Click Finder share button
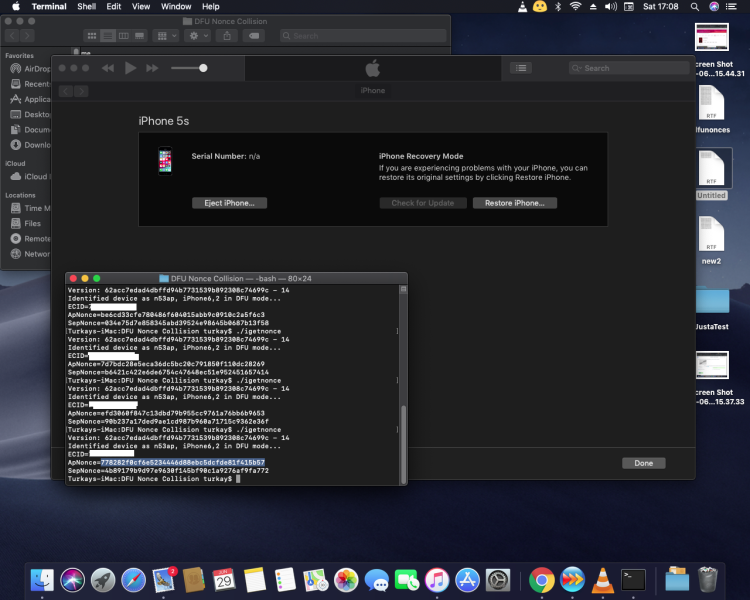The height and width of the screenshot is (600, 750). tap(227, 36)
